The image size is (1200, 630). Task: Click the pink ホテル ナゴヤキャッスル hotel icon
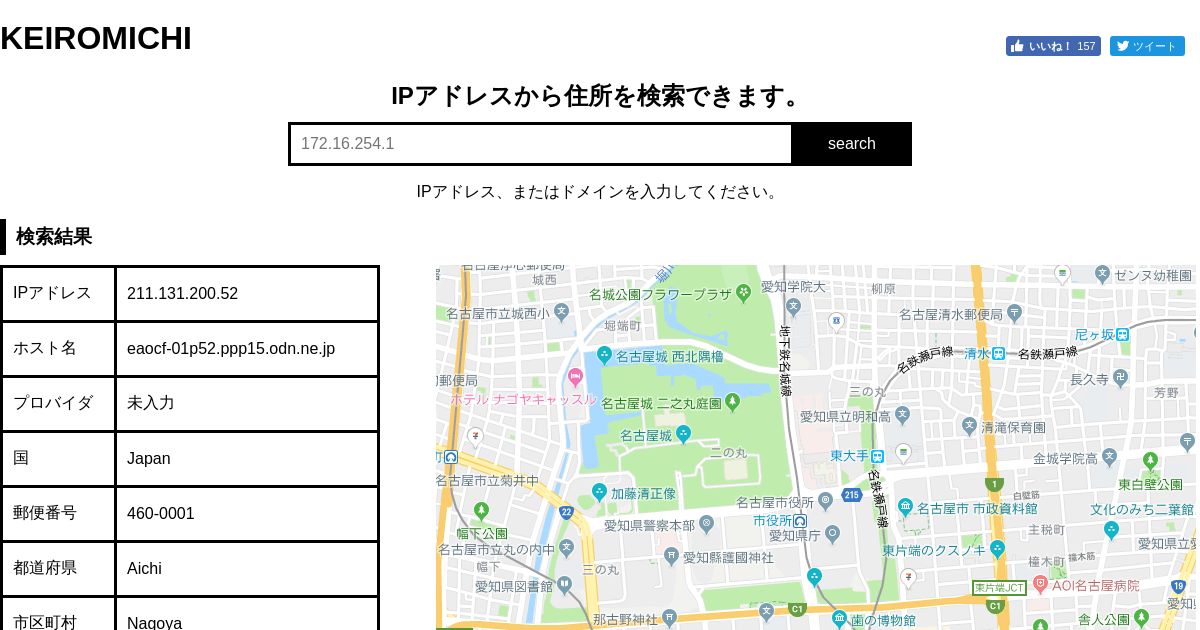575,377
